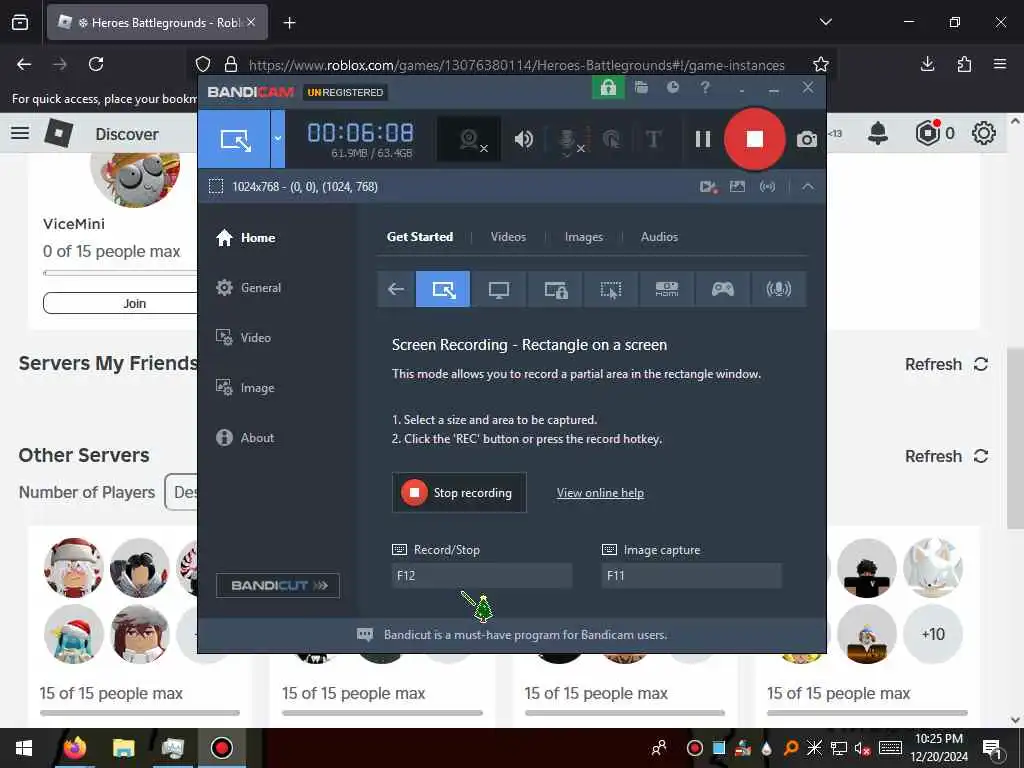Viewport: 1024px width, 768px height.
Task: Click the audio broadcast status icon
Action: click(767, 187)
